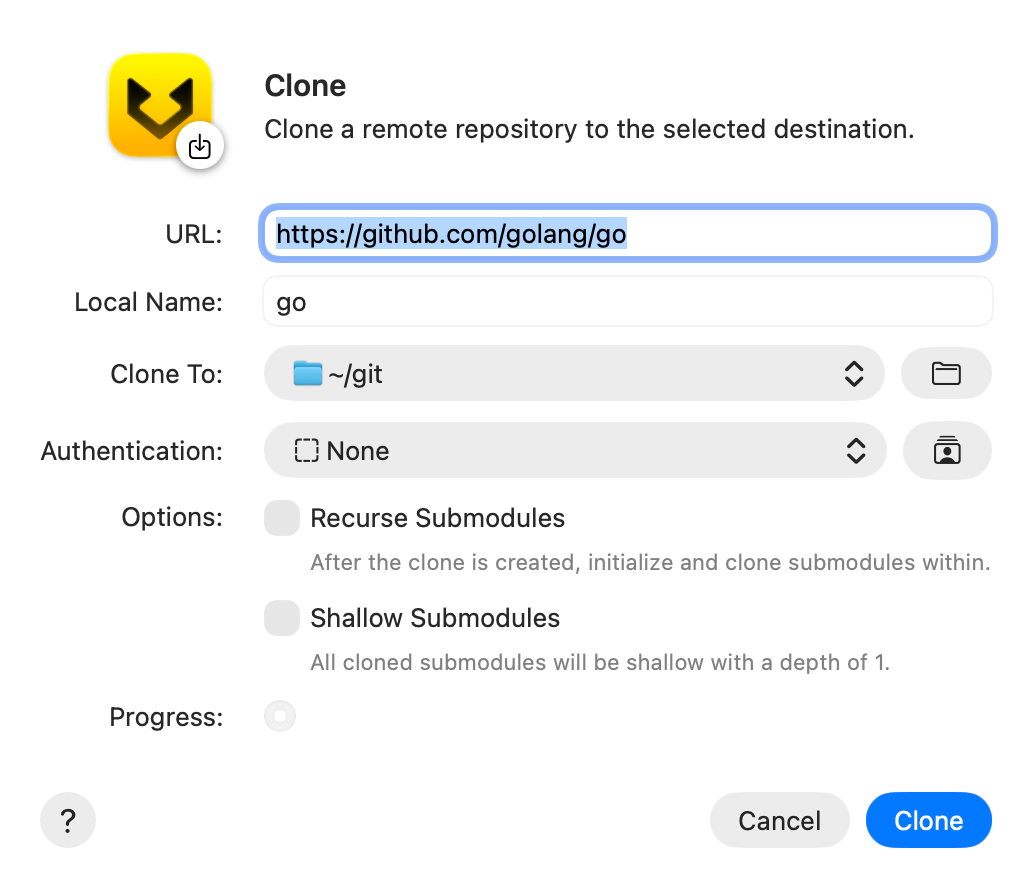Cancel the clone dialog

coord(779,820)
